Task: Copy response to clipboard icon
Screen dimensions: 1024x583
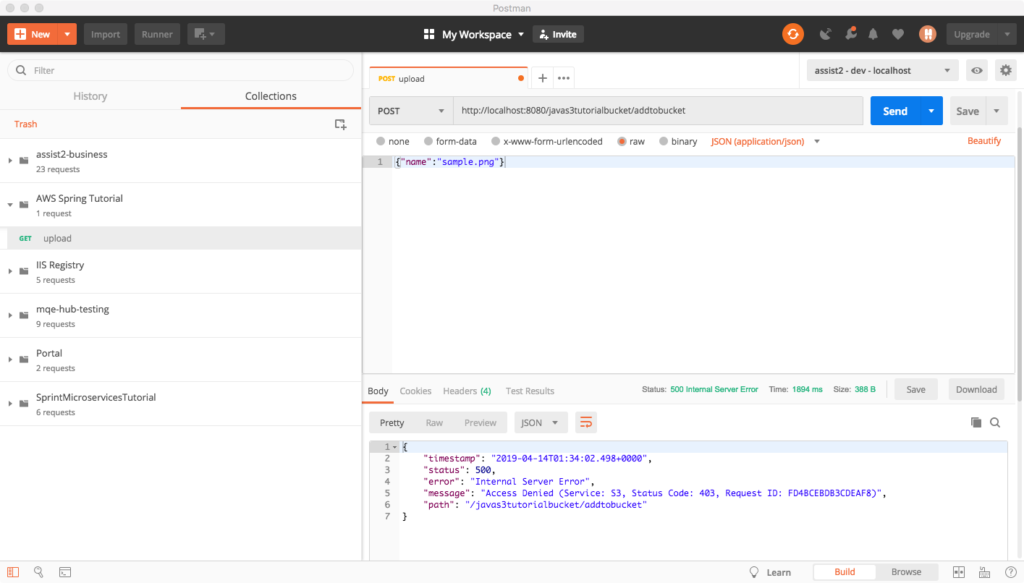Action: 976,422
